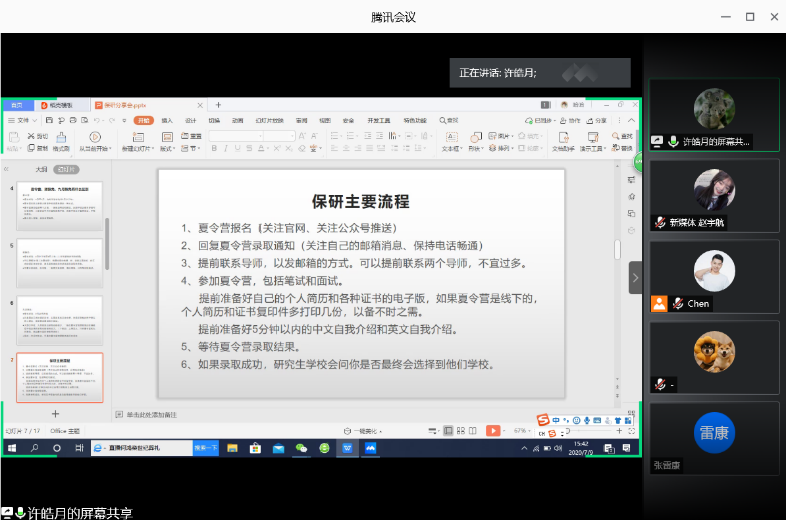The width and height of the screenshot is (786, 520).
Task: Click the add slide plus button below thumbnails
Action: [x=55, y=413]
